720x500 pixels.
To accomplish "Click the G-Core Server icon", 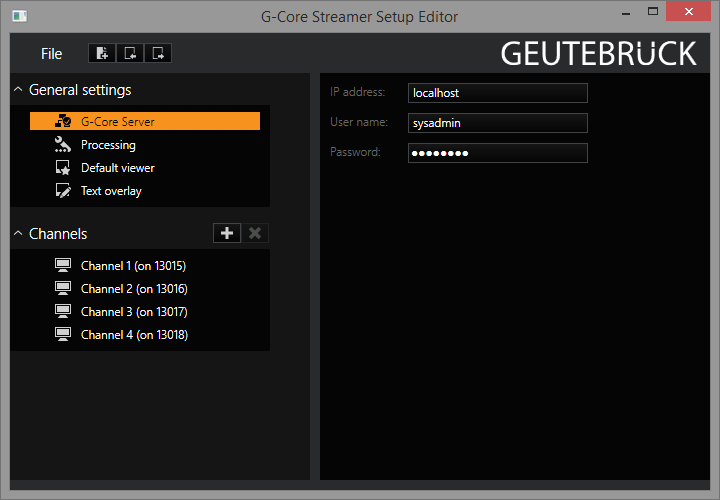I will [63, 121].
